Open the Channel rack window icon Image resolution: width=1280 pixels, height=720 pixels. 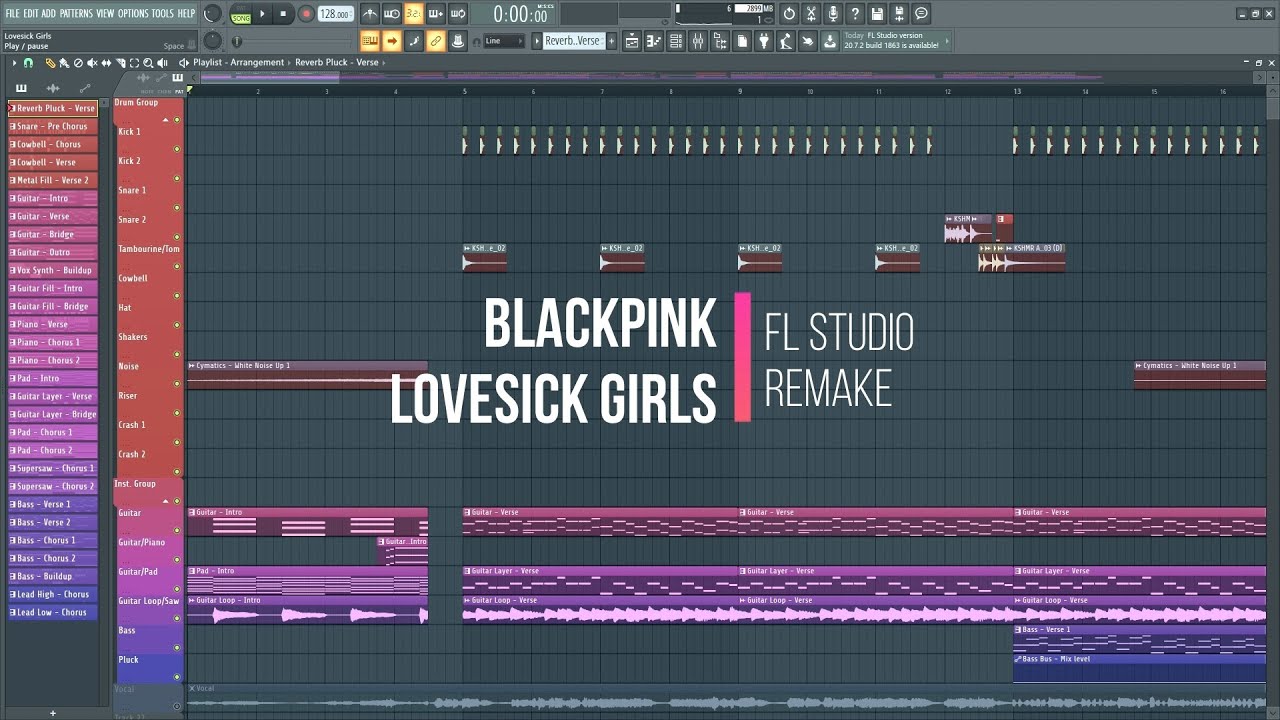click(x=676, y=41)
